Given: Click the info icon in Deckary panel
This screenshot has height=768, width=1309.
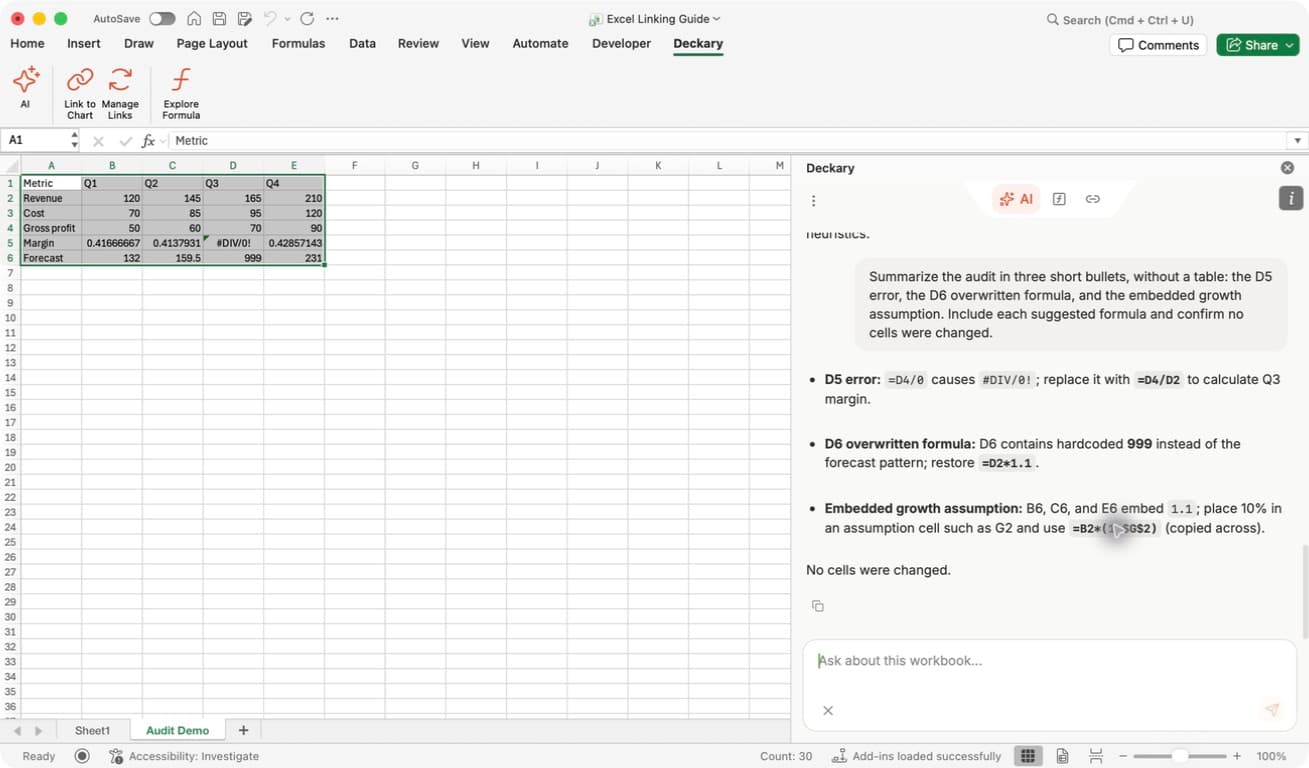Looking at the screenshot, I should click(1291, 198).
